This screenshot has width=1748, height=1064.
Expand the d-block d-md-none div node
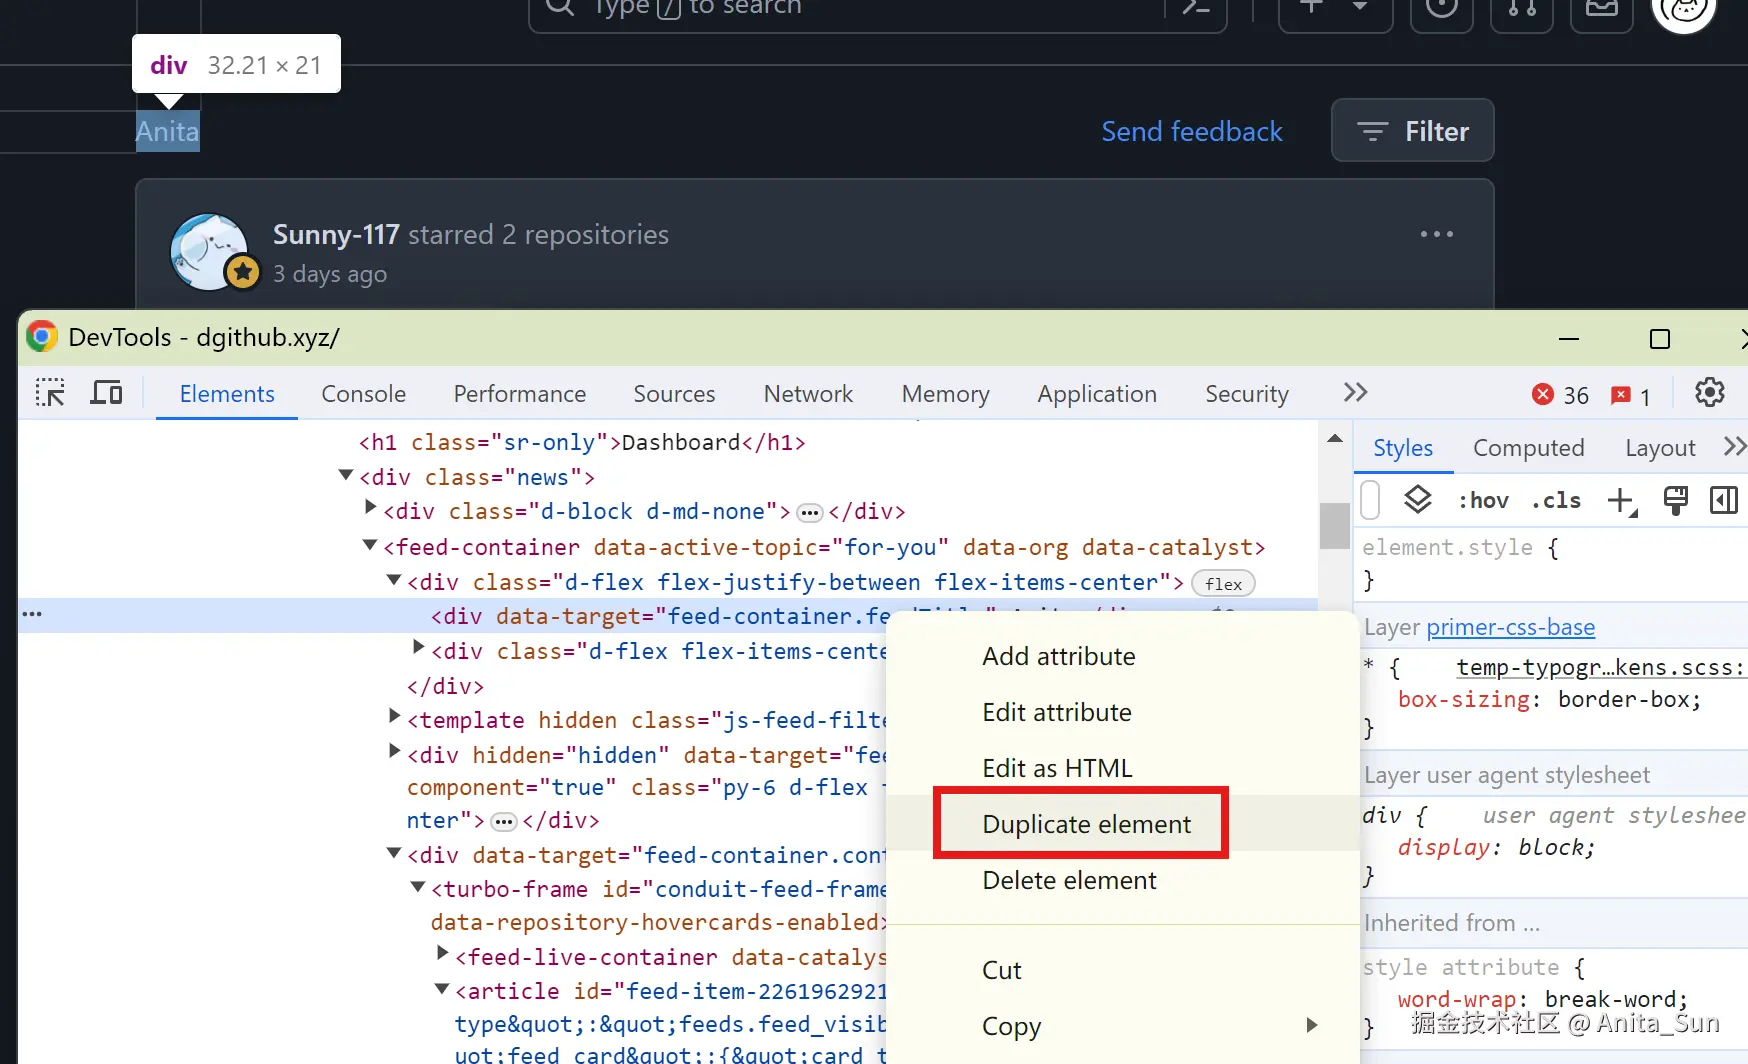(x=370, y=509)
